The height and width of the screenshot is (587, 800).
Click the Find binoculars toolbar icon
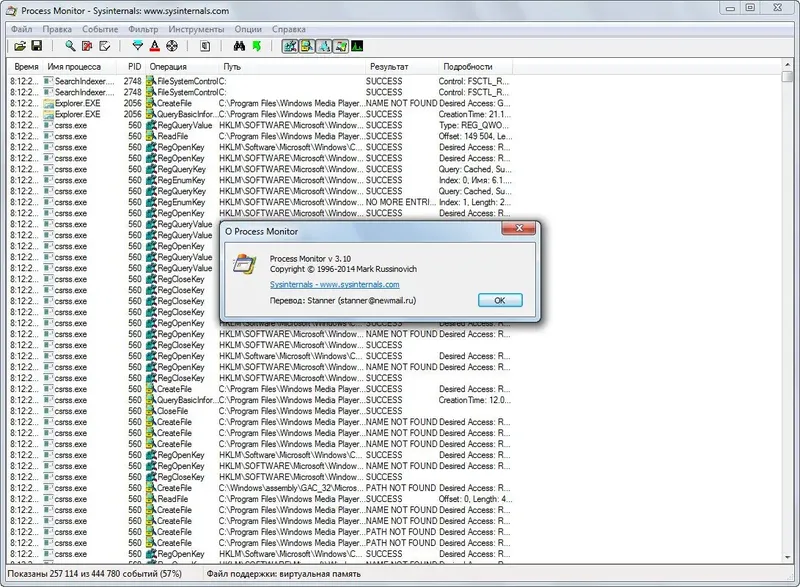(239, 46)
